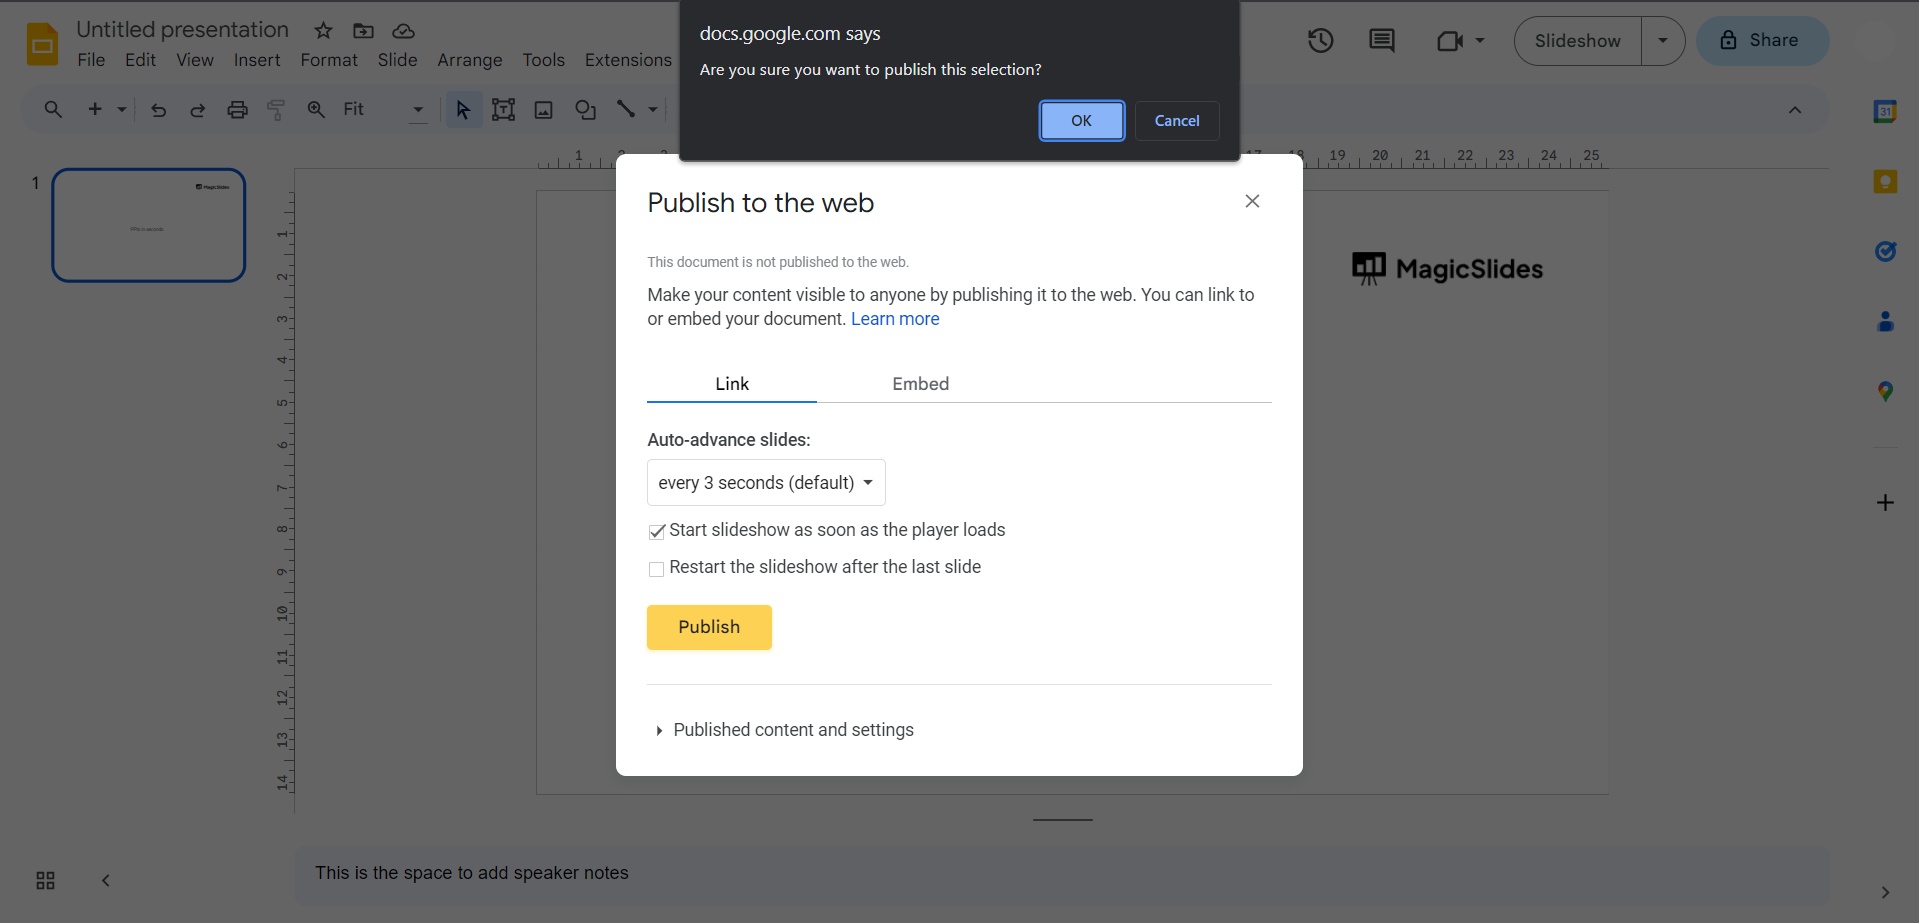This screenshot has height=923, width=1919.
Task: Click the Learn more link
Action: (895, 319)
